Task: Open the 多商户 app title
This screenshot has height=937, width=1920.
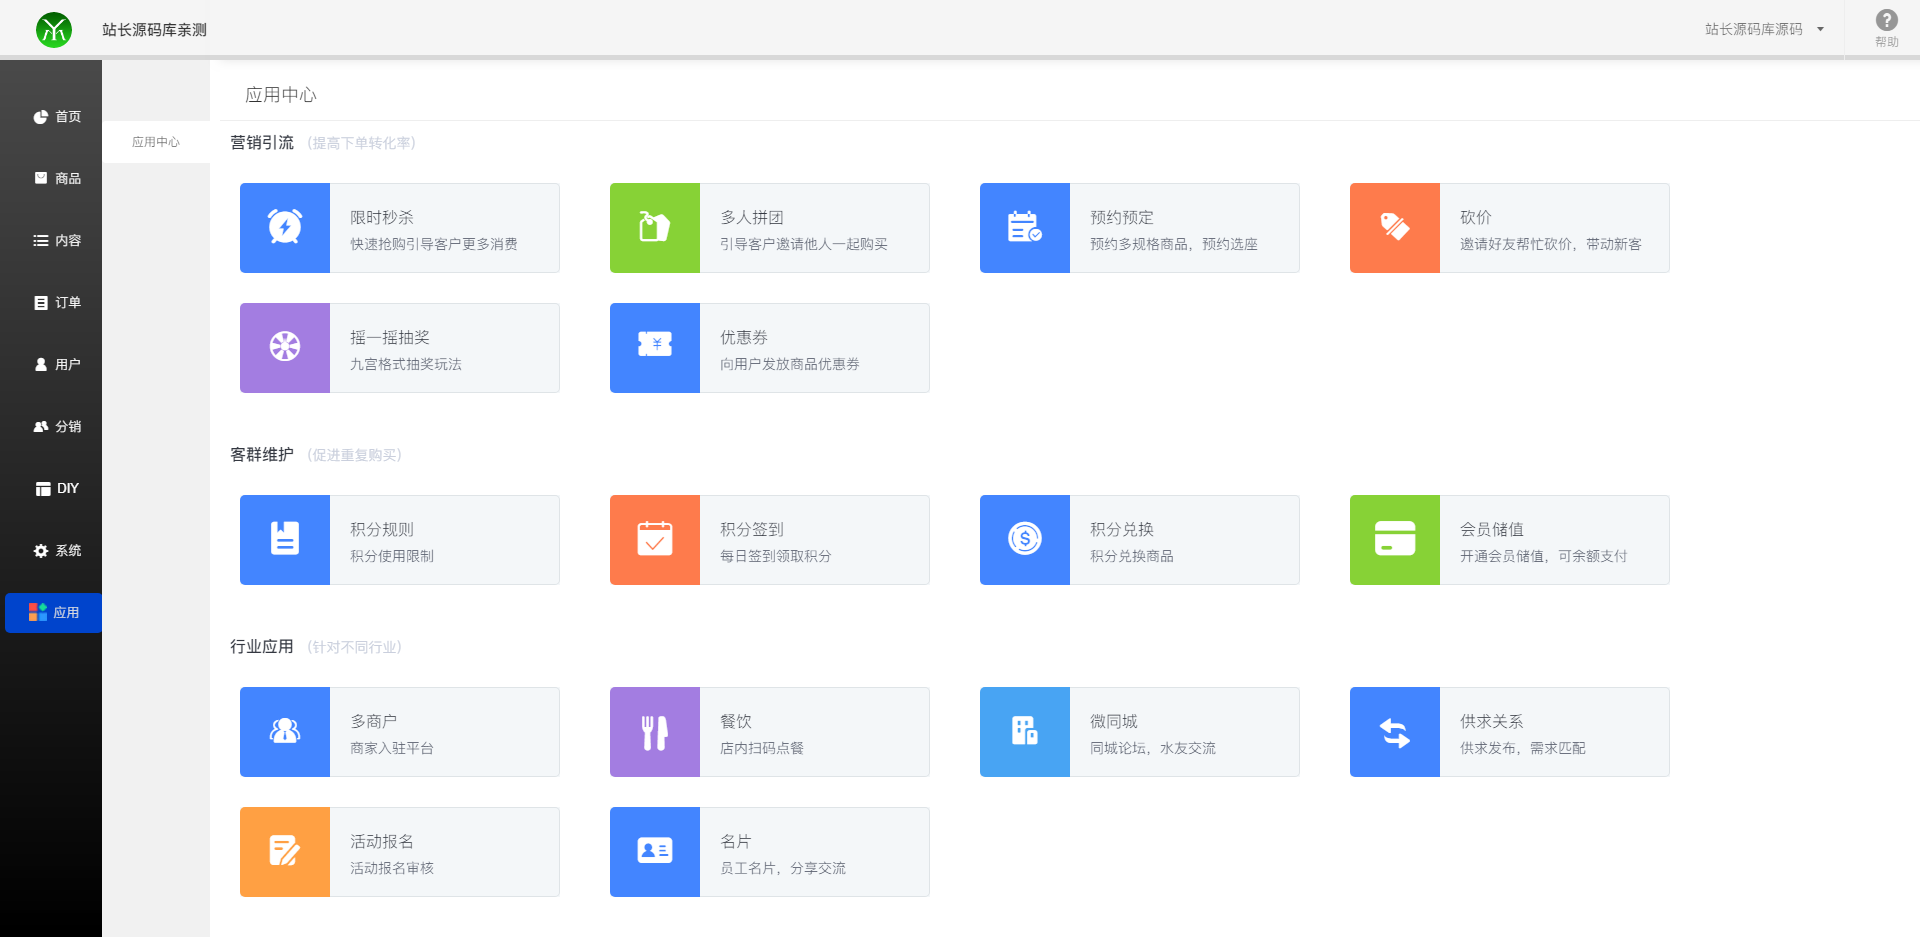Action: point(374,722)
